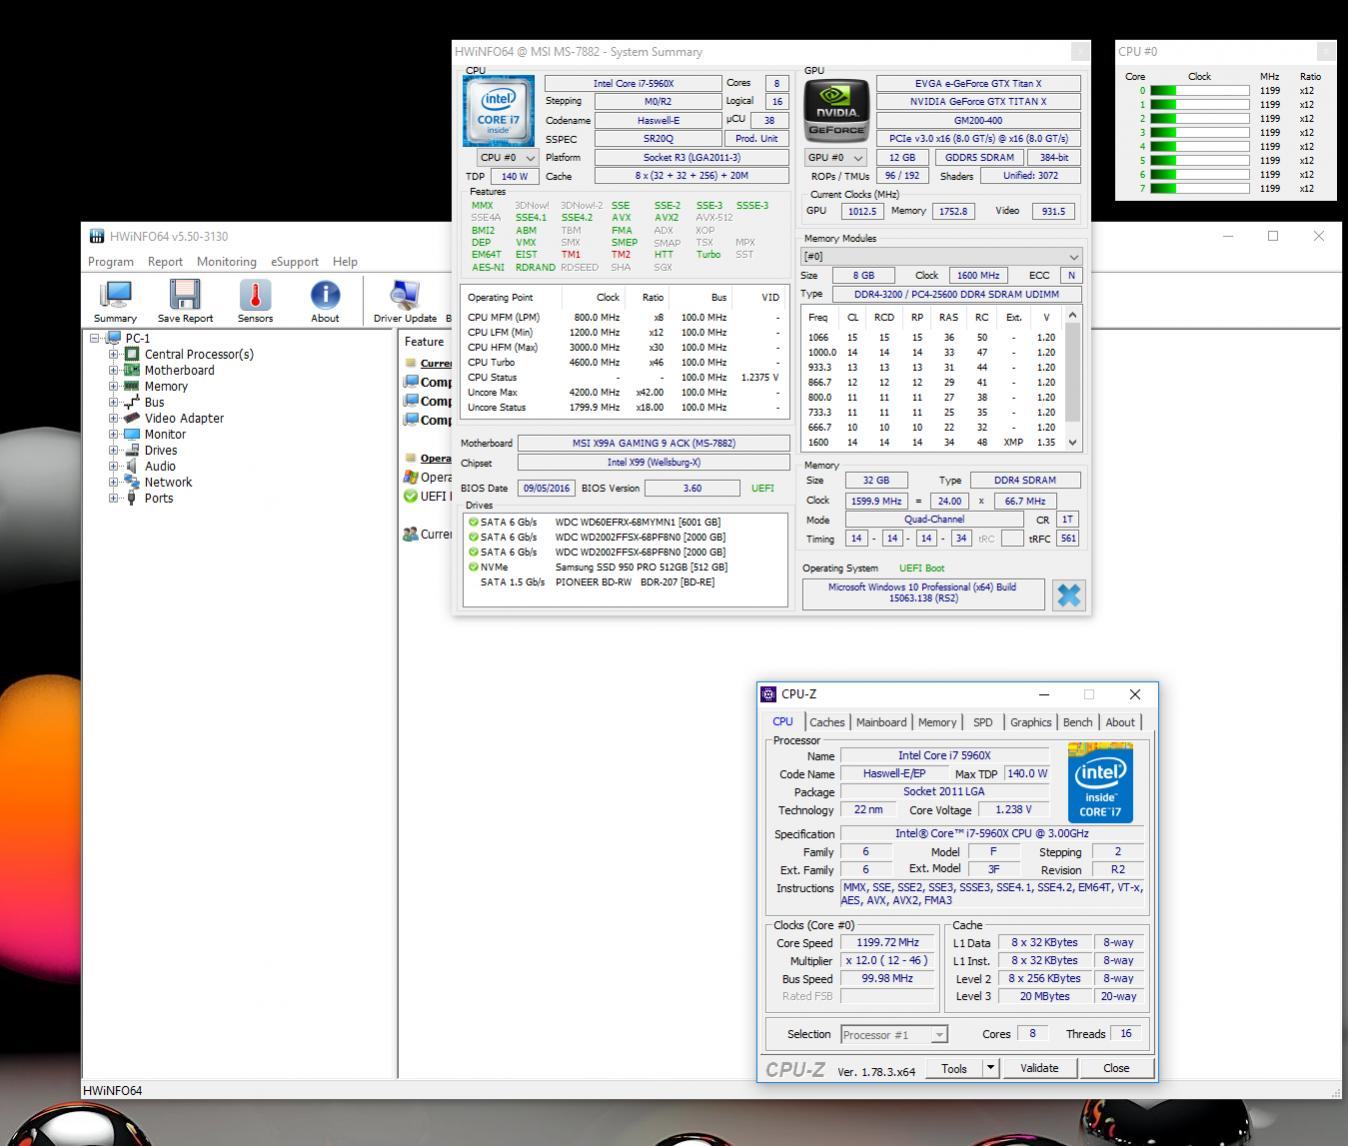Switch to the Caches tab in CPU-Z
The width and height of the screenshot is (1348, 1146).
pos(827,722)
